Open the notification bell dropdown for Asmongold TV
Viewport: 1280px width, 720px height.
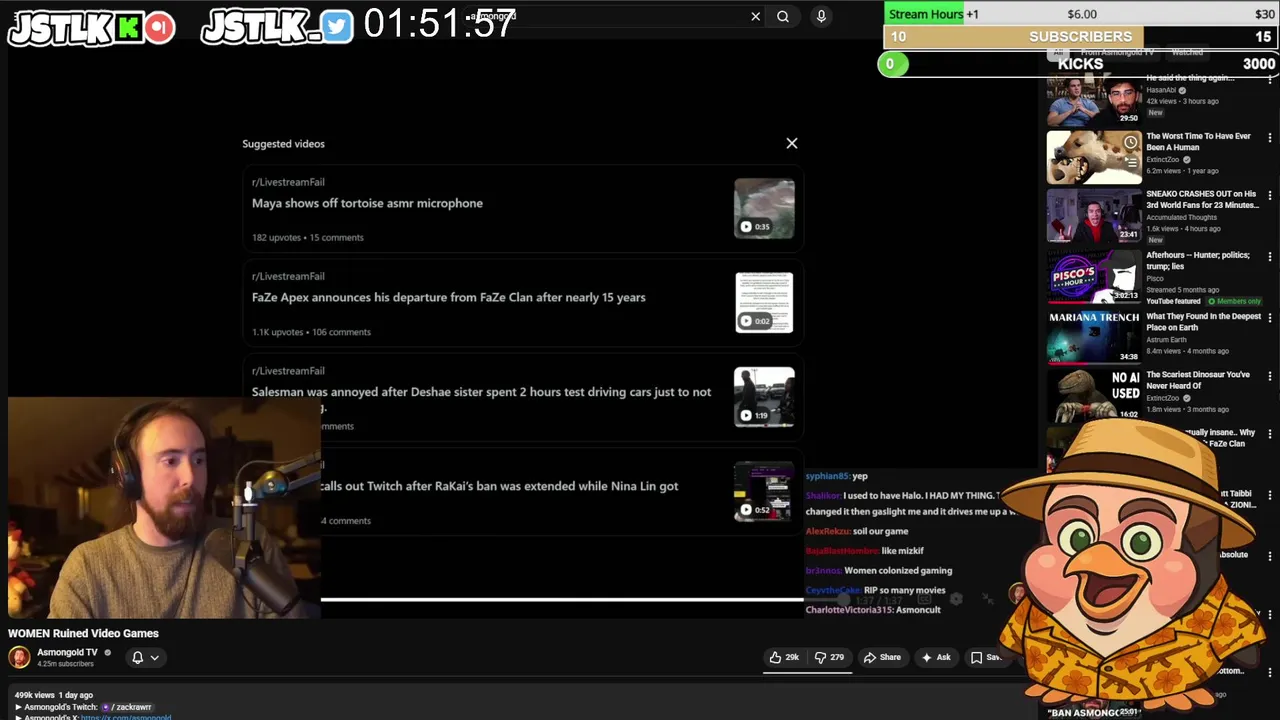click(145, 657)
